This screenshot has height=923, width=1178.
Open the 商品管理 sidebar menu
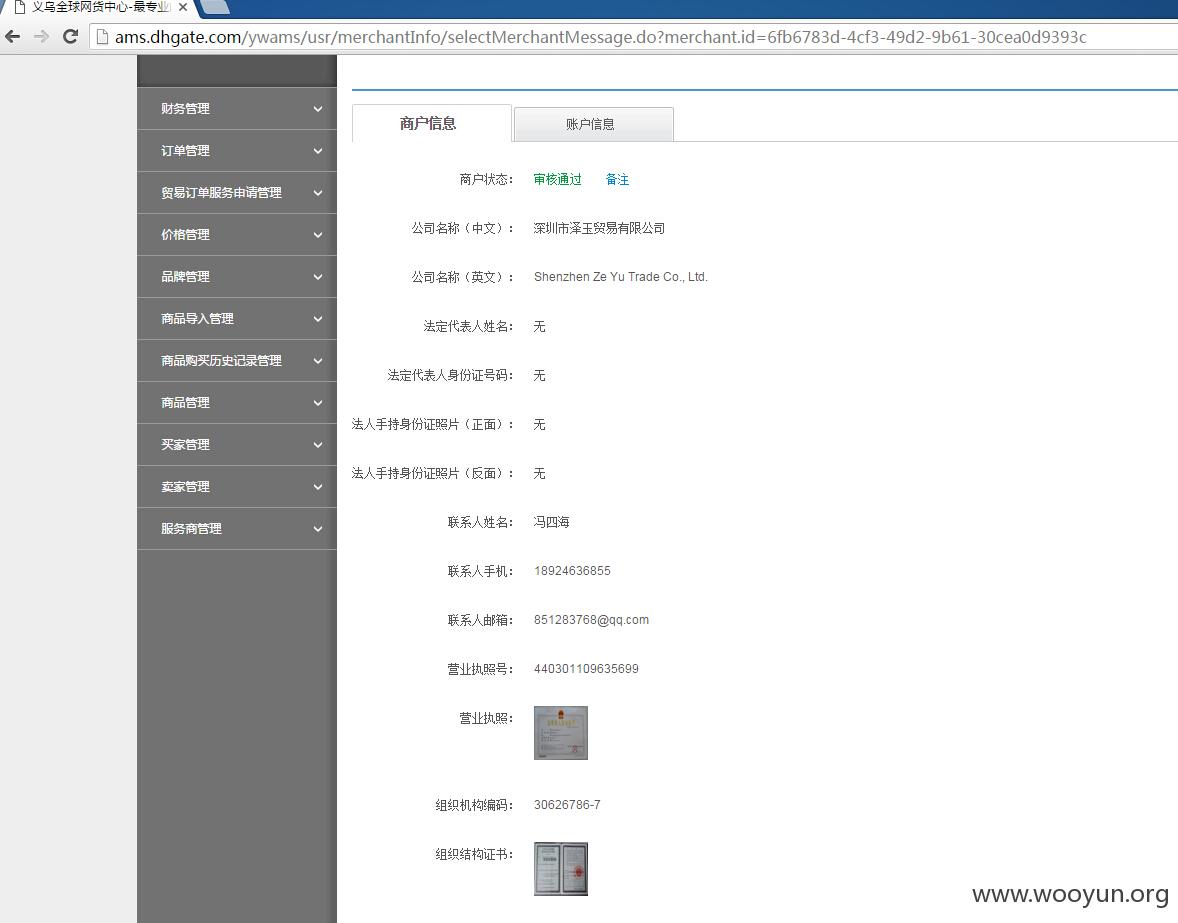coord(237,403)
